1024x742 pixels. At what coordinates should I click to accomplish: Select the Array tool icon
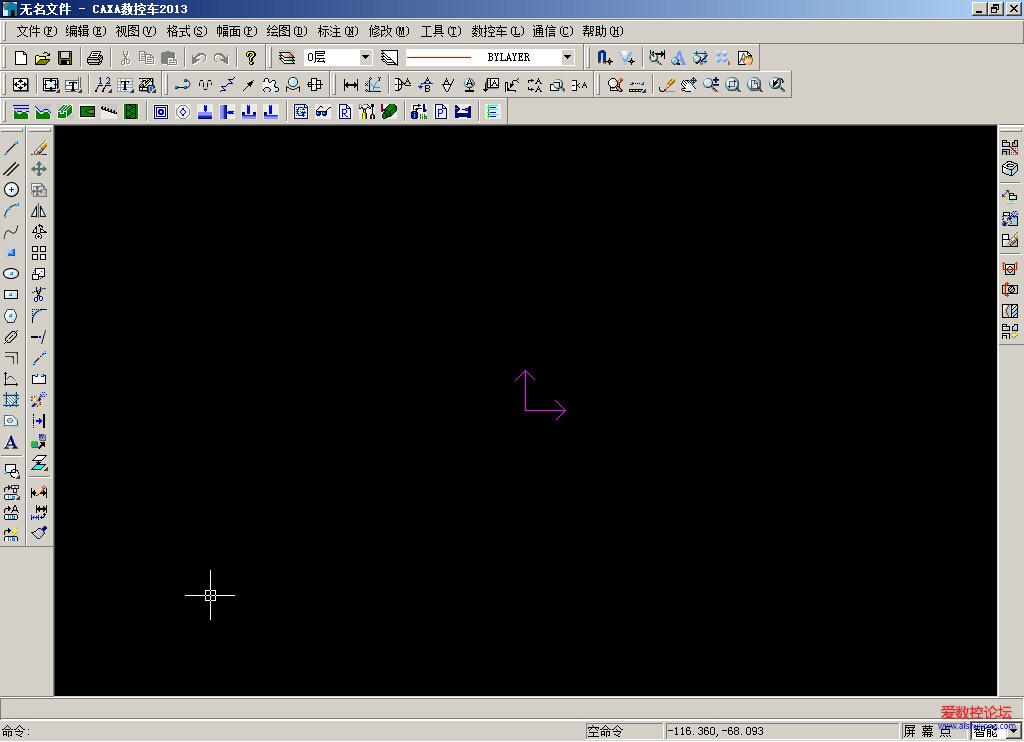click(x=39, y=253)
